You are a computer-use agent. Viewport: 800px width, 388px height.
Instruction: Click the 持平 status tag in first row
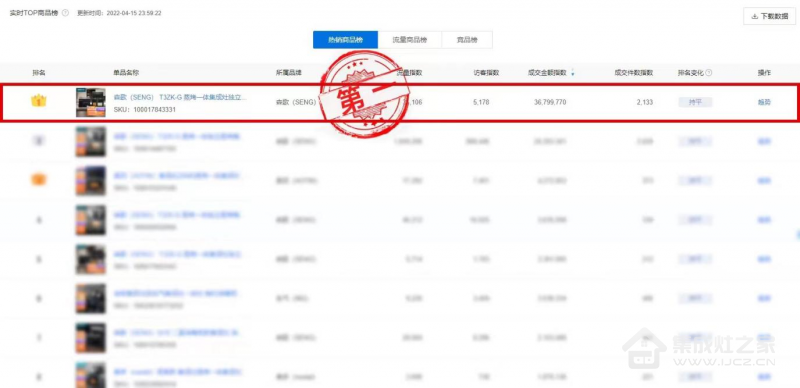695,102
